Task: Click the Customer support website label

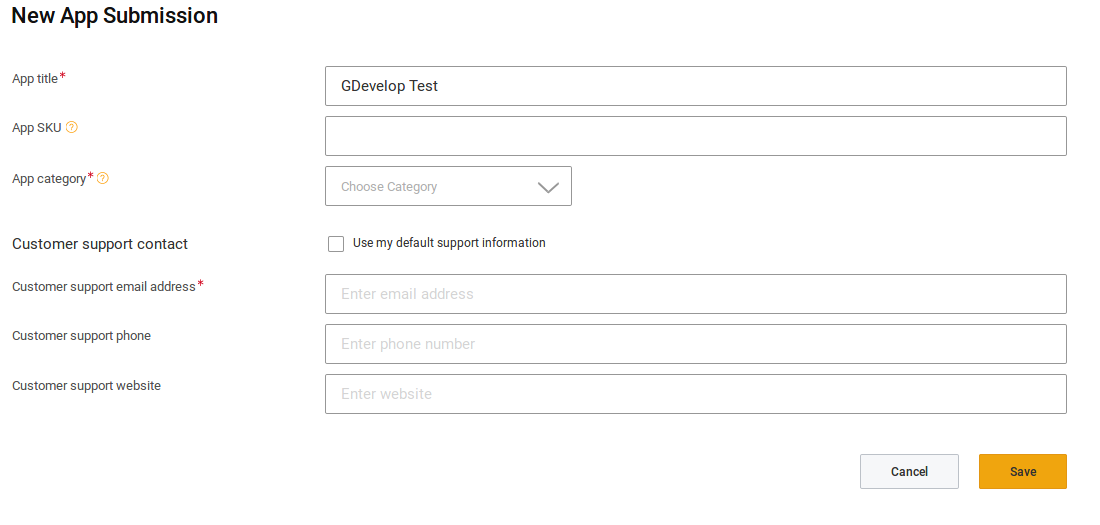Action: pyautogui.click(x=86, y=386)
